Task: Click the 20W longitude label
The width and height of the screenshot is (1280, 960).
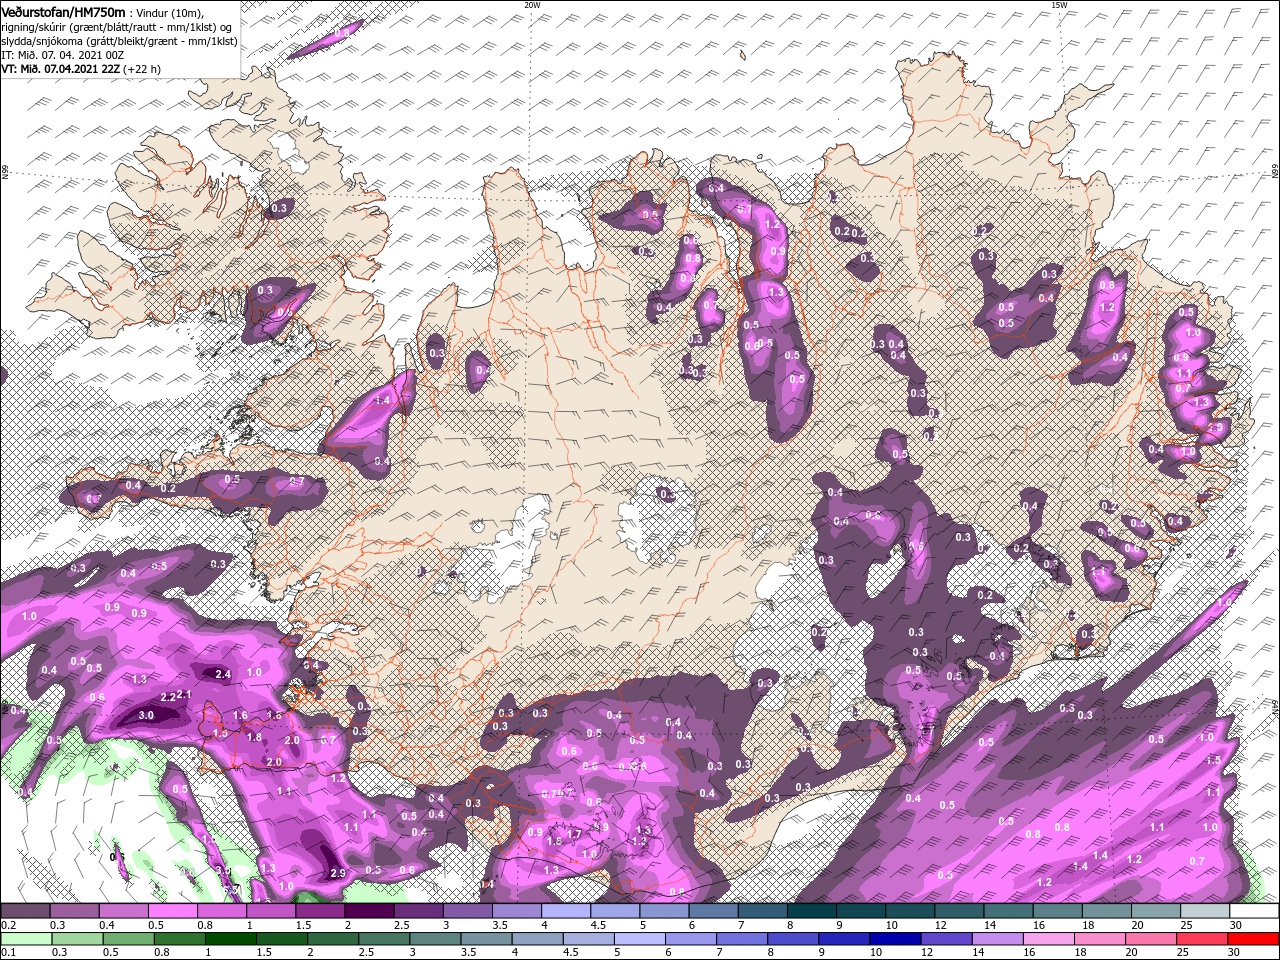Action: [x=533, y=5]
